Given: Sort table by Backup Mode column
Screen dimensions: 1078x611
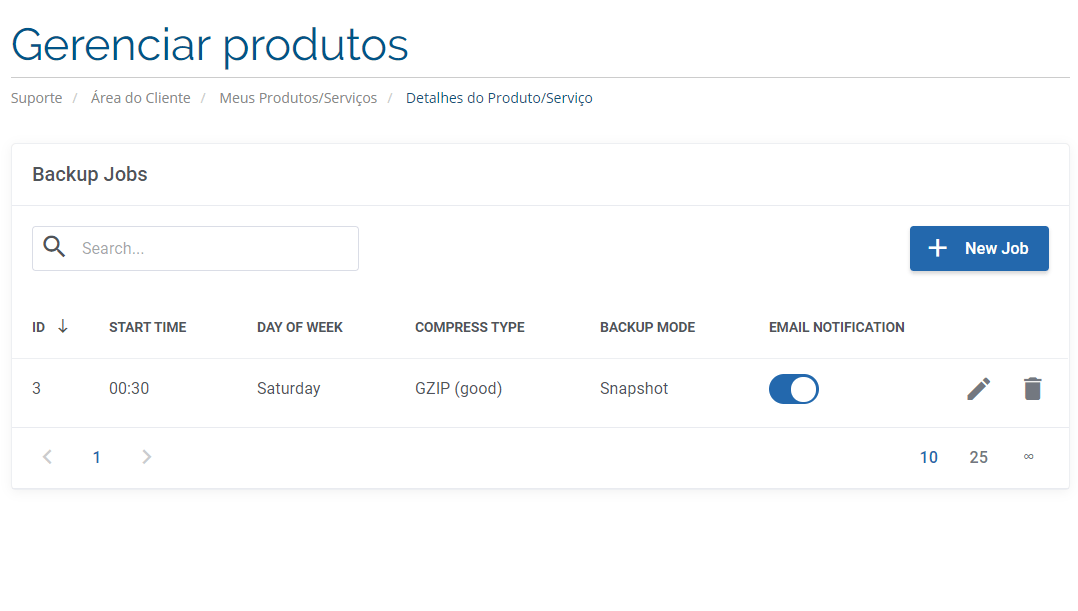Looking at the screenshot, I should [647, 327].
